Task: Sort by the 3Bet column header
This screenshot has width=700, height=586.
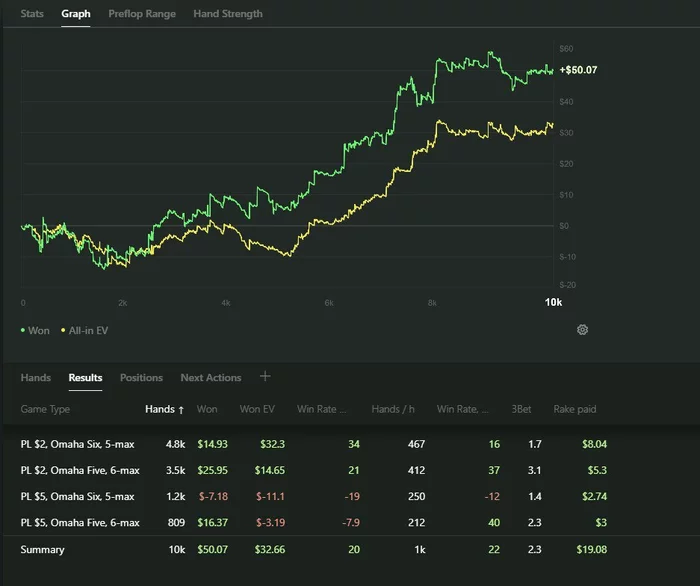Action: click(x=520, y=409)
